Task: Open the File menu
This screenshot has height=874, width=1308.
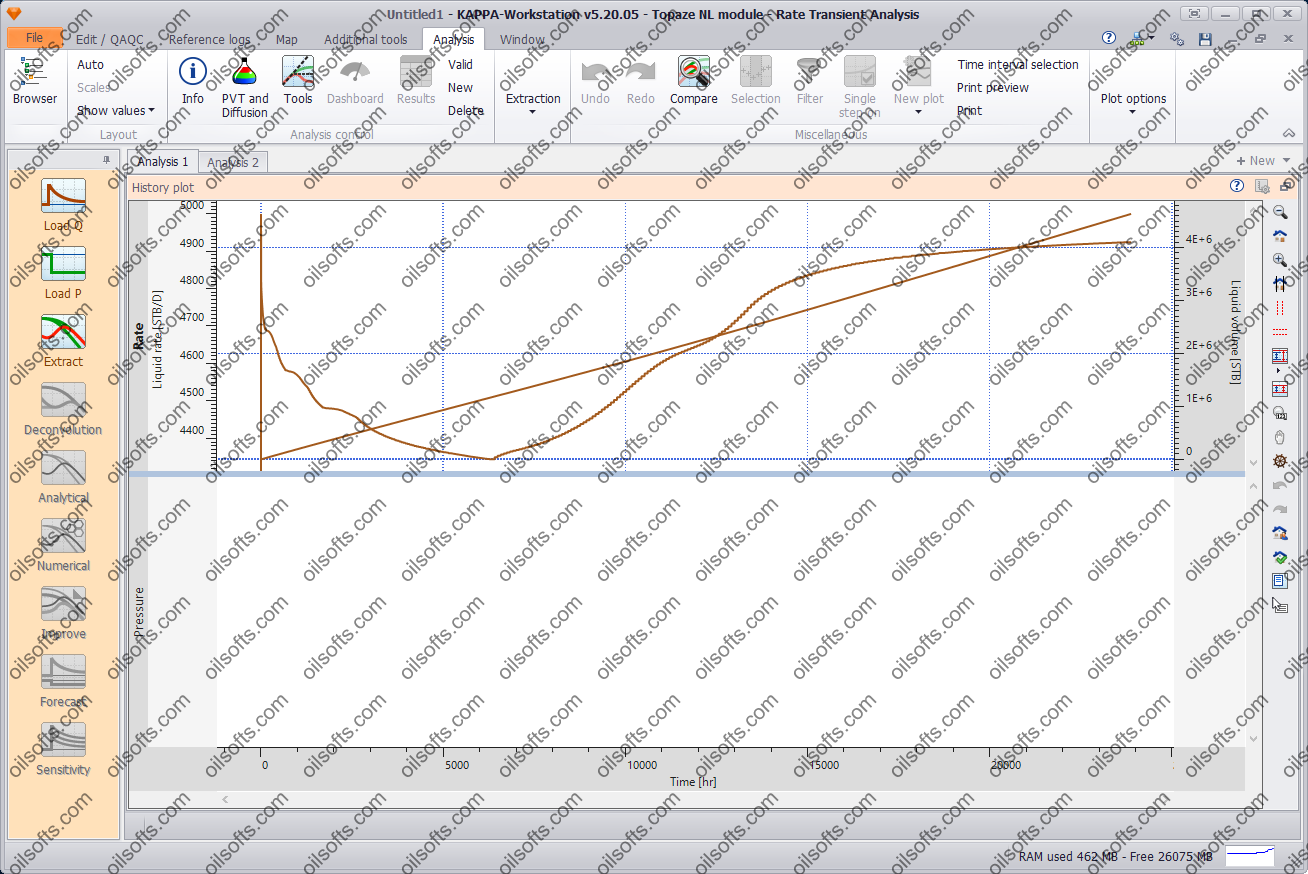Action: [35, 38]
